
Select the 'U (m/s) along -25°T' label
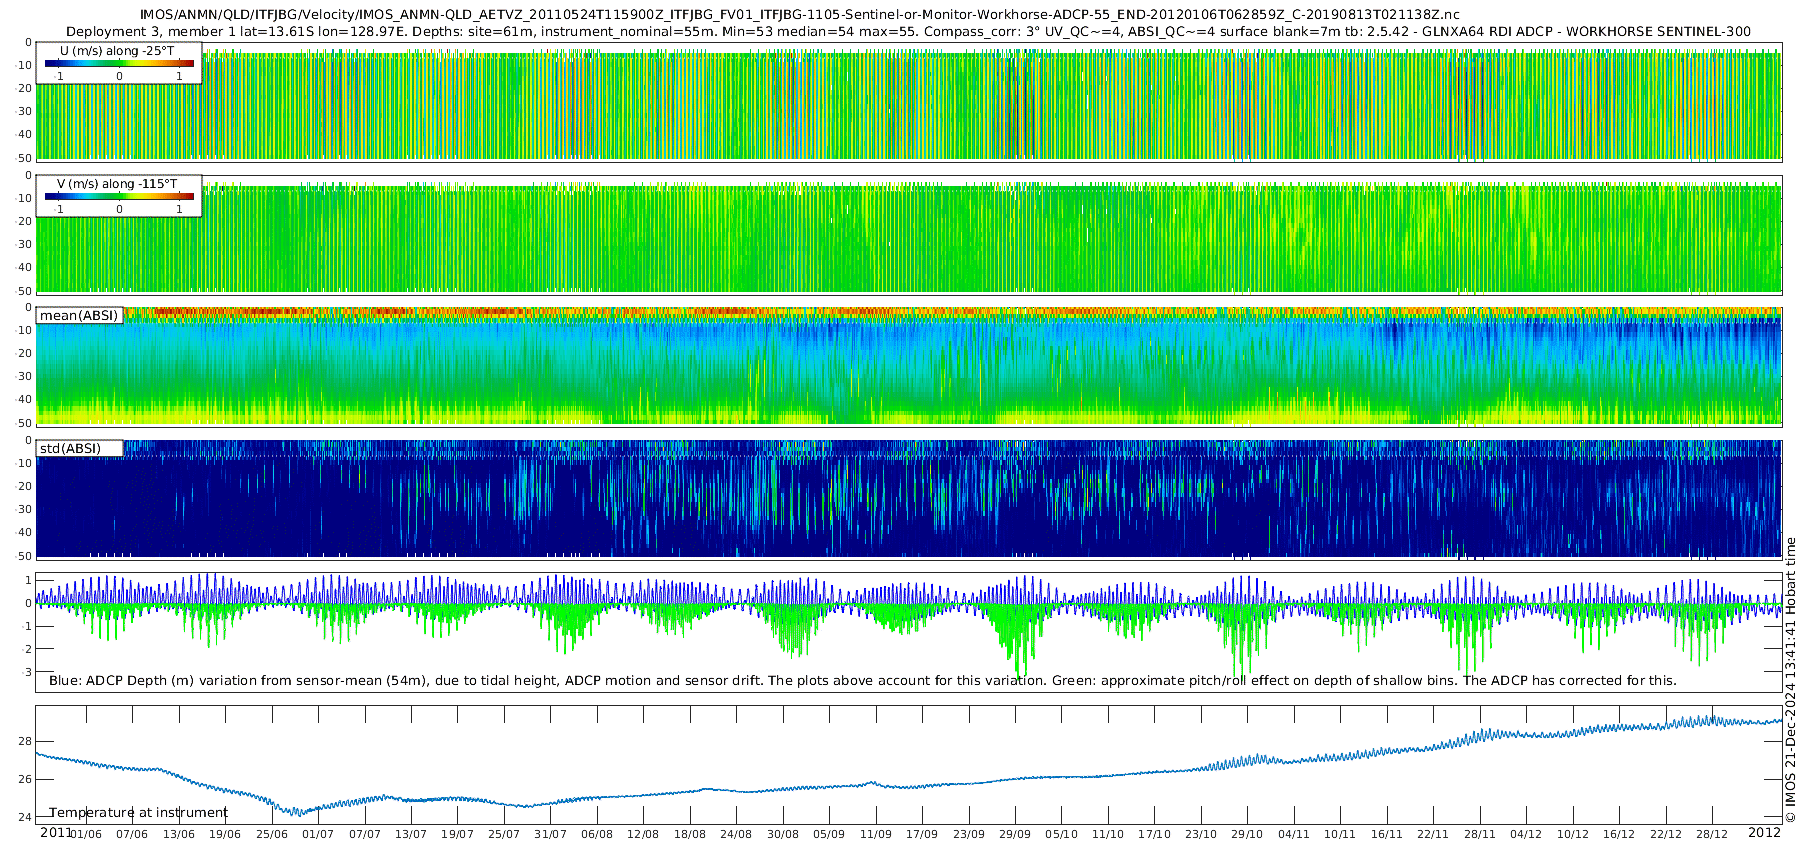117,51
